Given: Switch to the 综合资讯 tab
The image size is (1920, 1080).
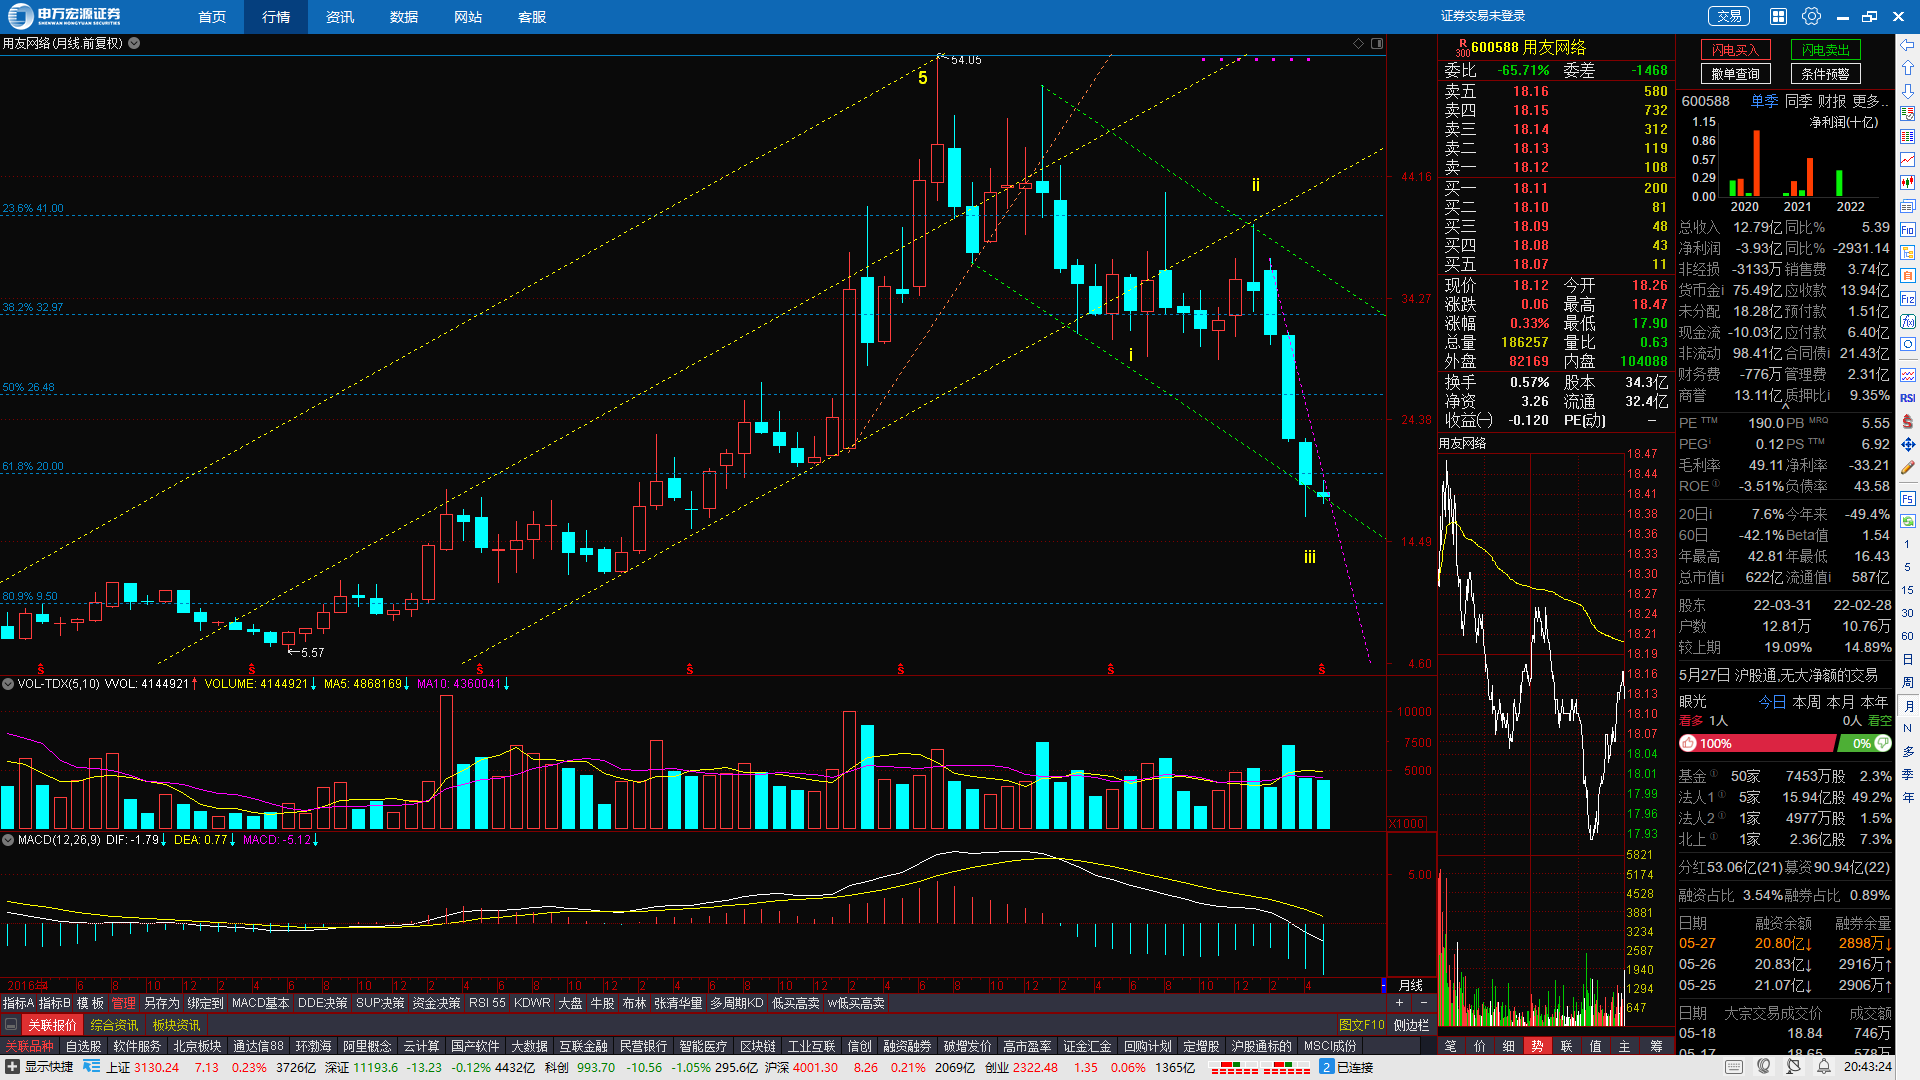Looking at the screenshot, I should coord(114,1025).
